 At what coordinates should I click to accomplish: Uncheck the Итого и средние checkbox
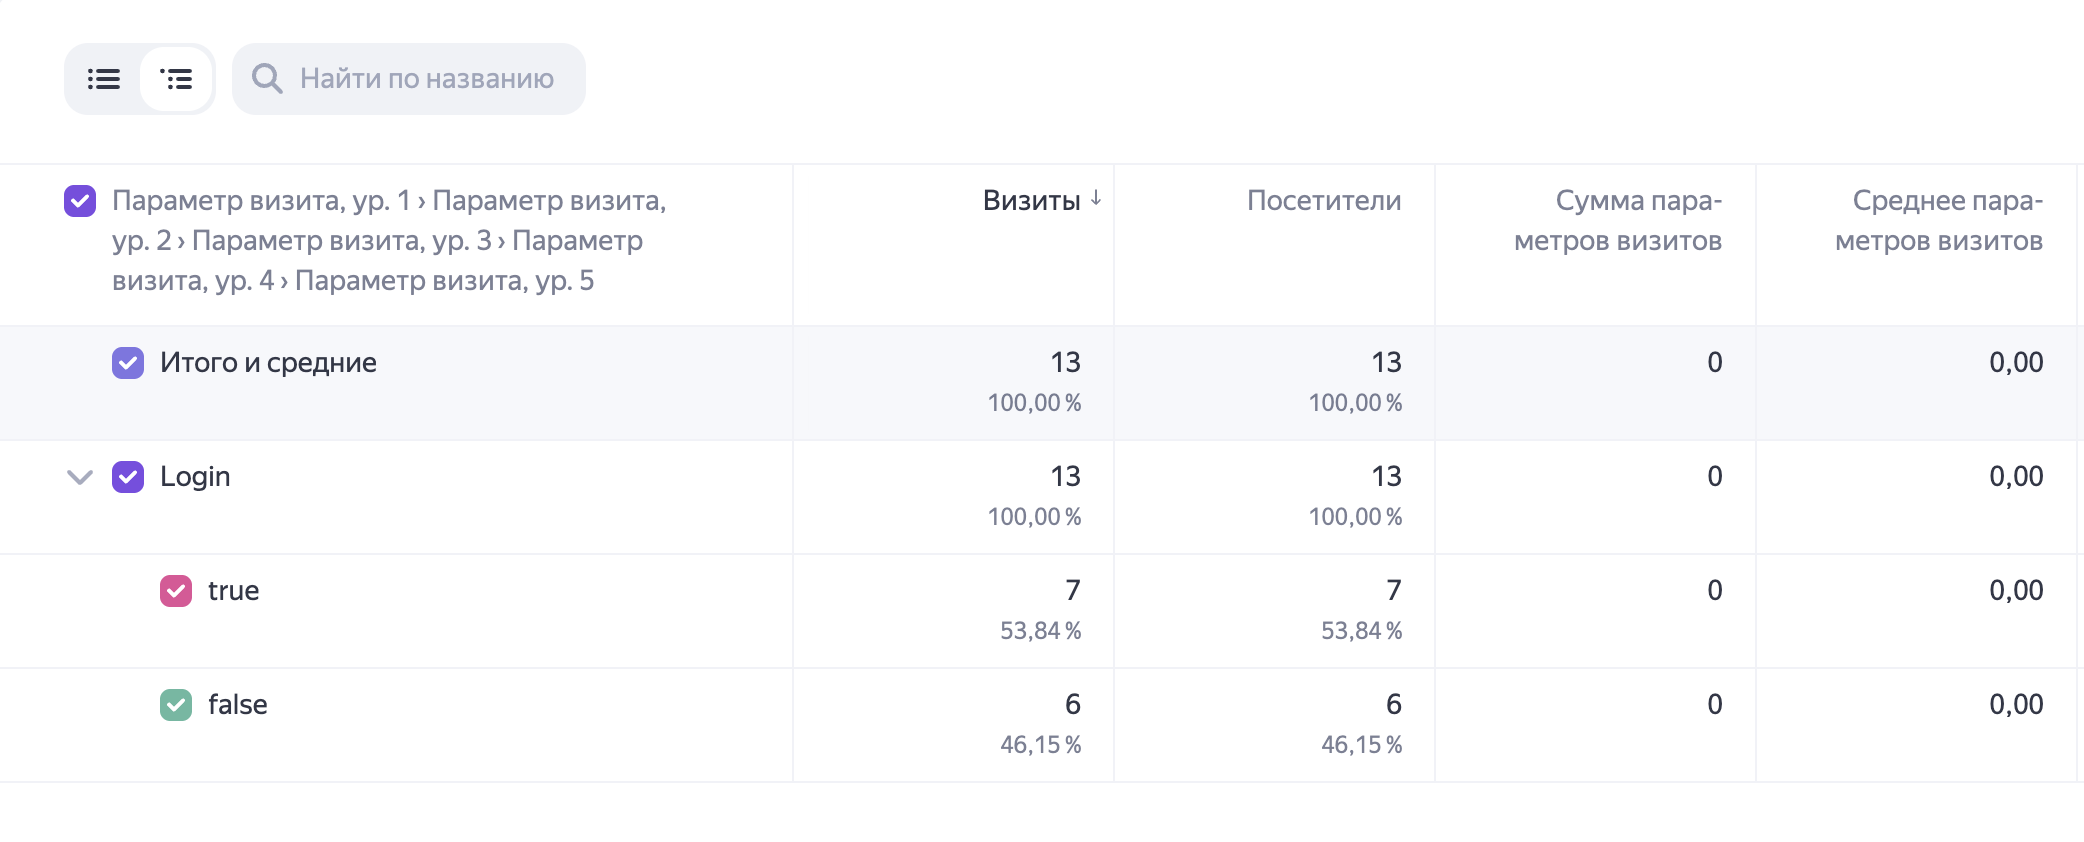tap(128, 363)
